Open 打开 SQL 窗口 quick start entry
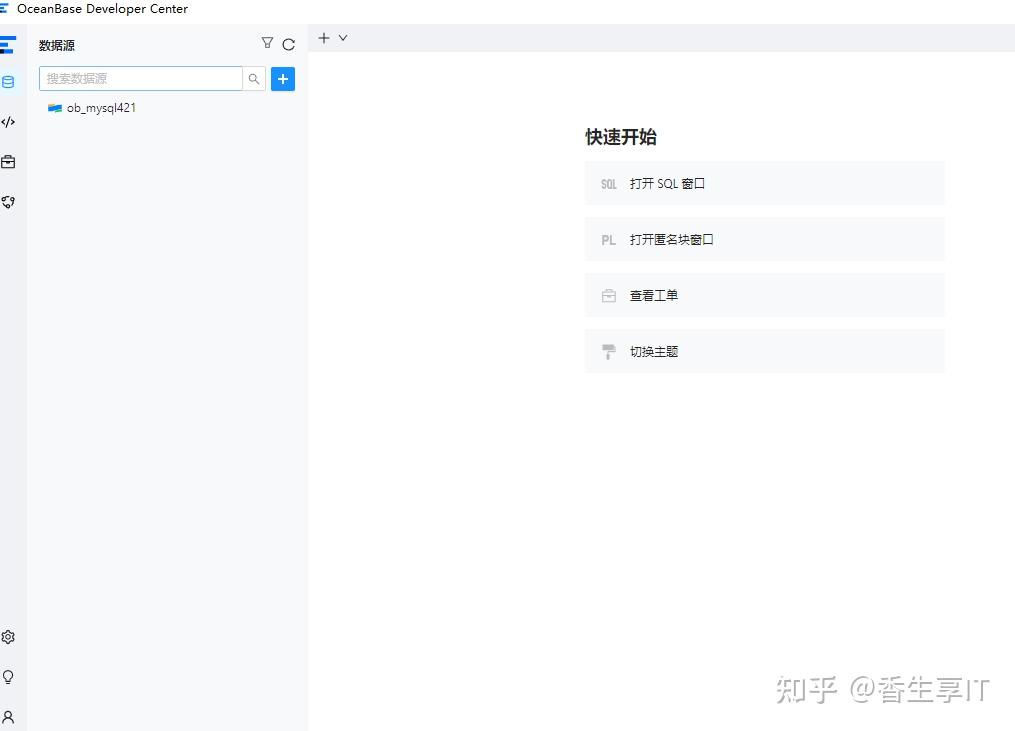This screenshot has width=1015, height=731. click(764, 183)
